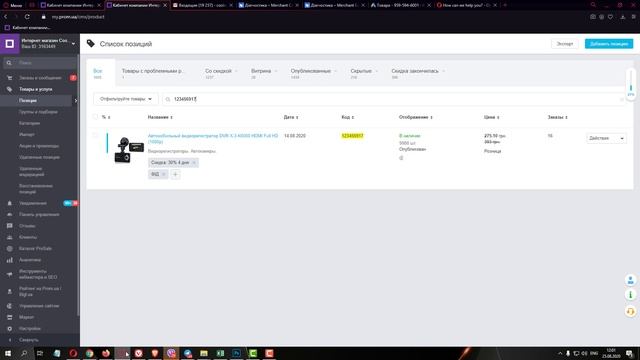Click the Клиенты people icon
640x360 pixels.
pos(9,237)
